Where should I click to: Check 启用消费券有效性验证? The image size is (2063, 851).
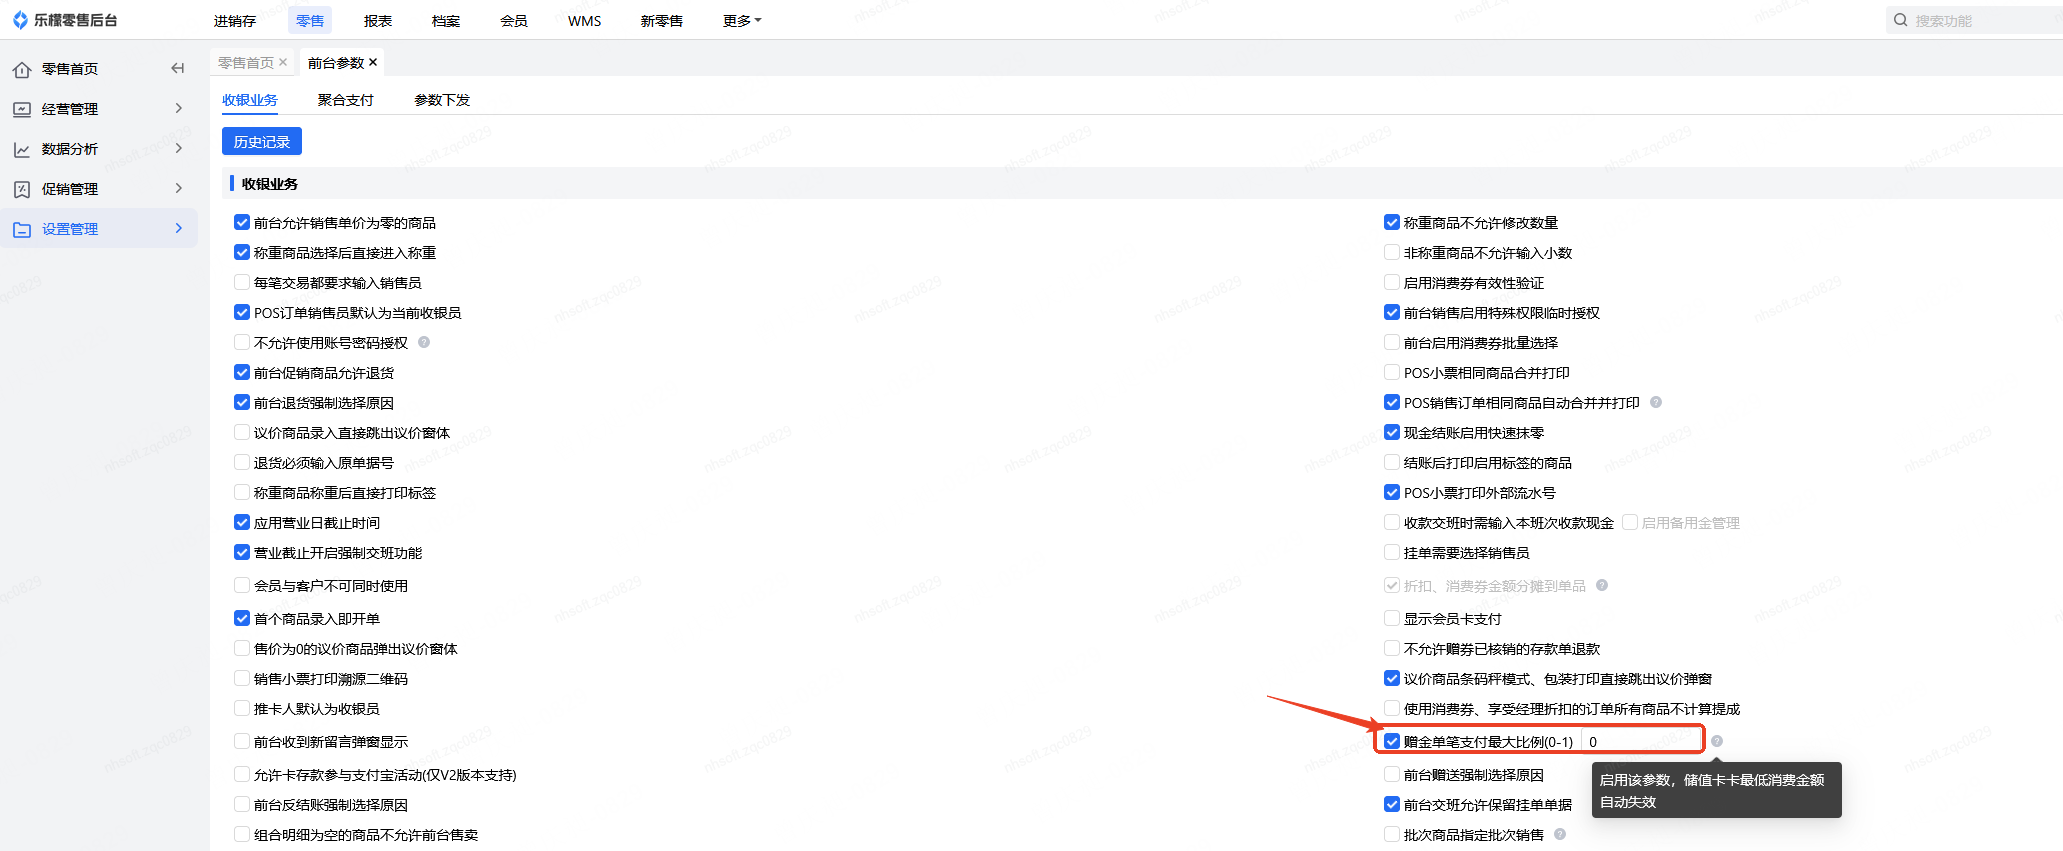tap(1392, 282)
